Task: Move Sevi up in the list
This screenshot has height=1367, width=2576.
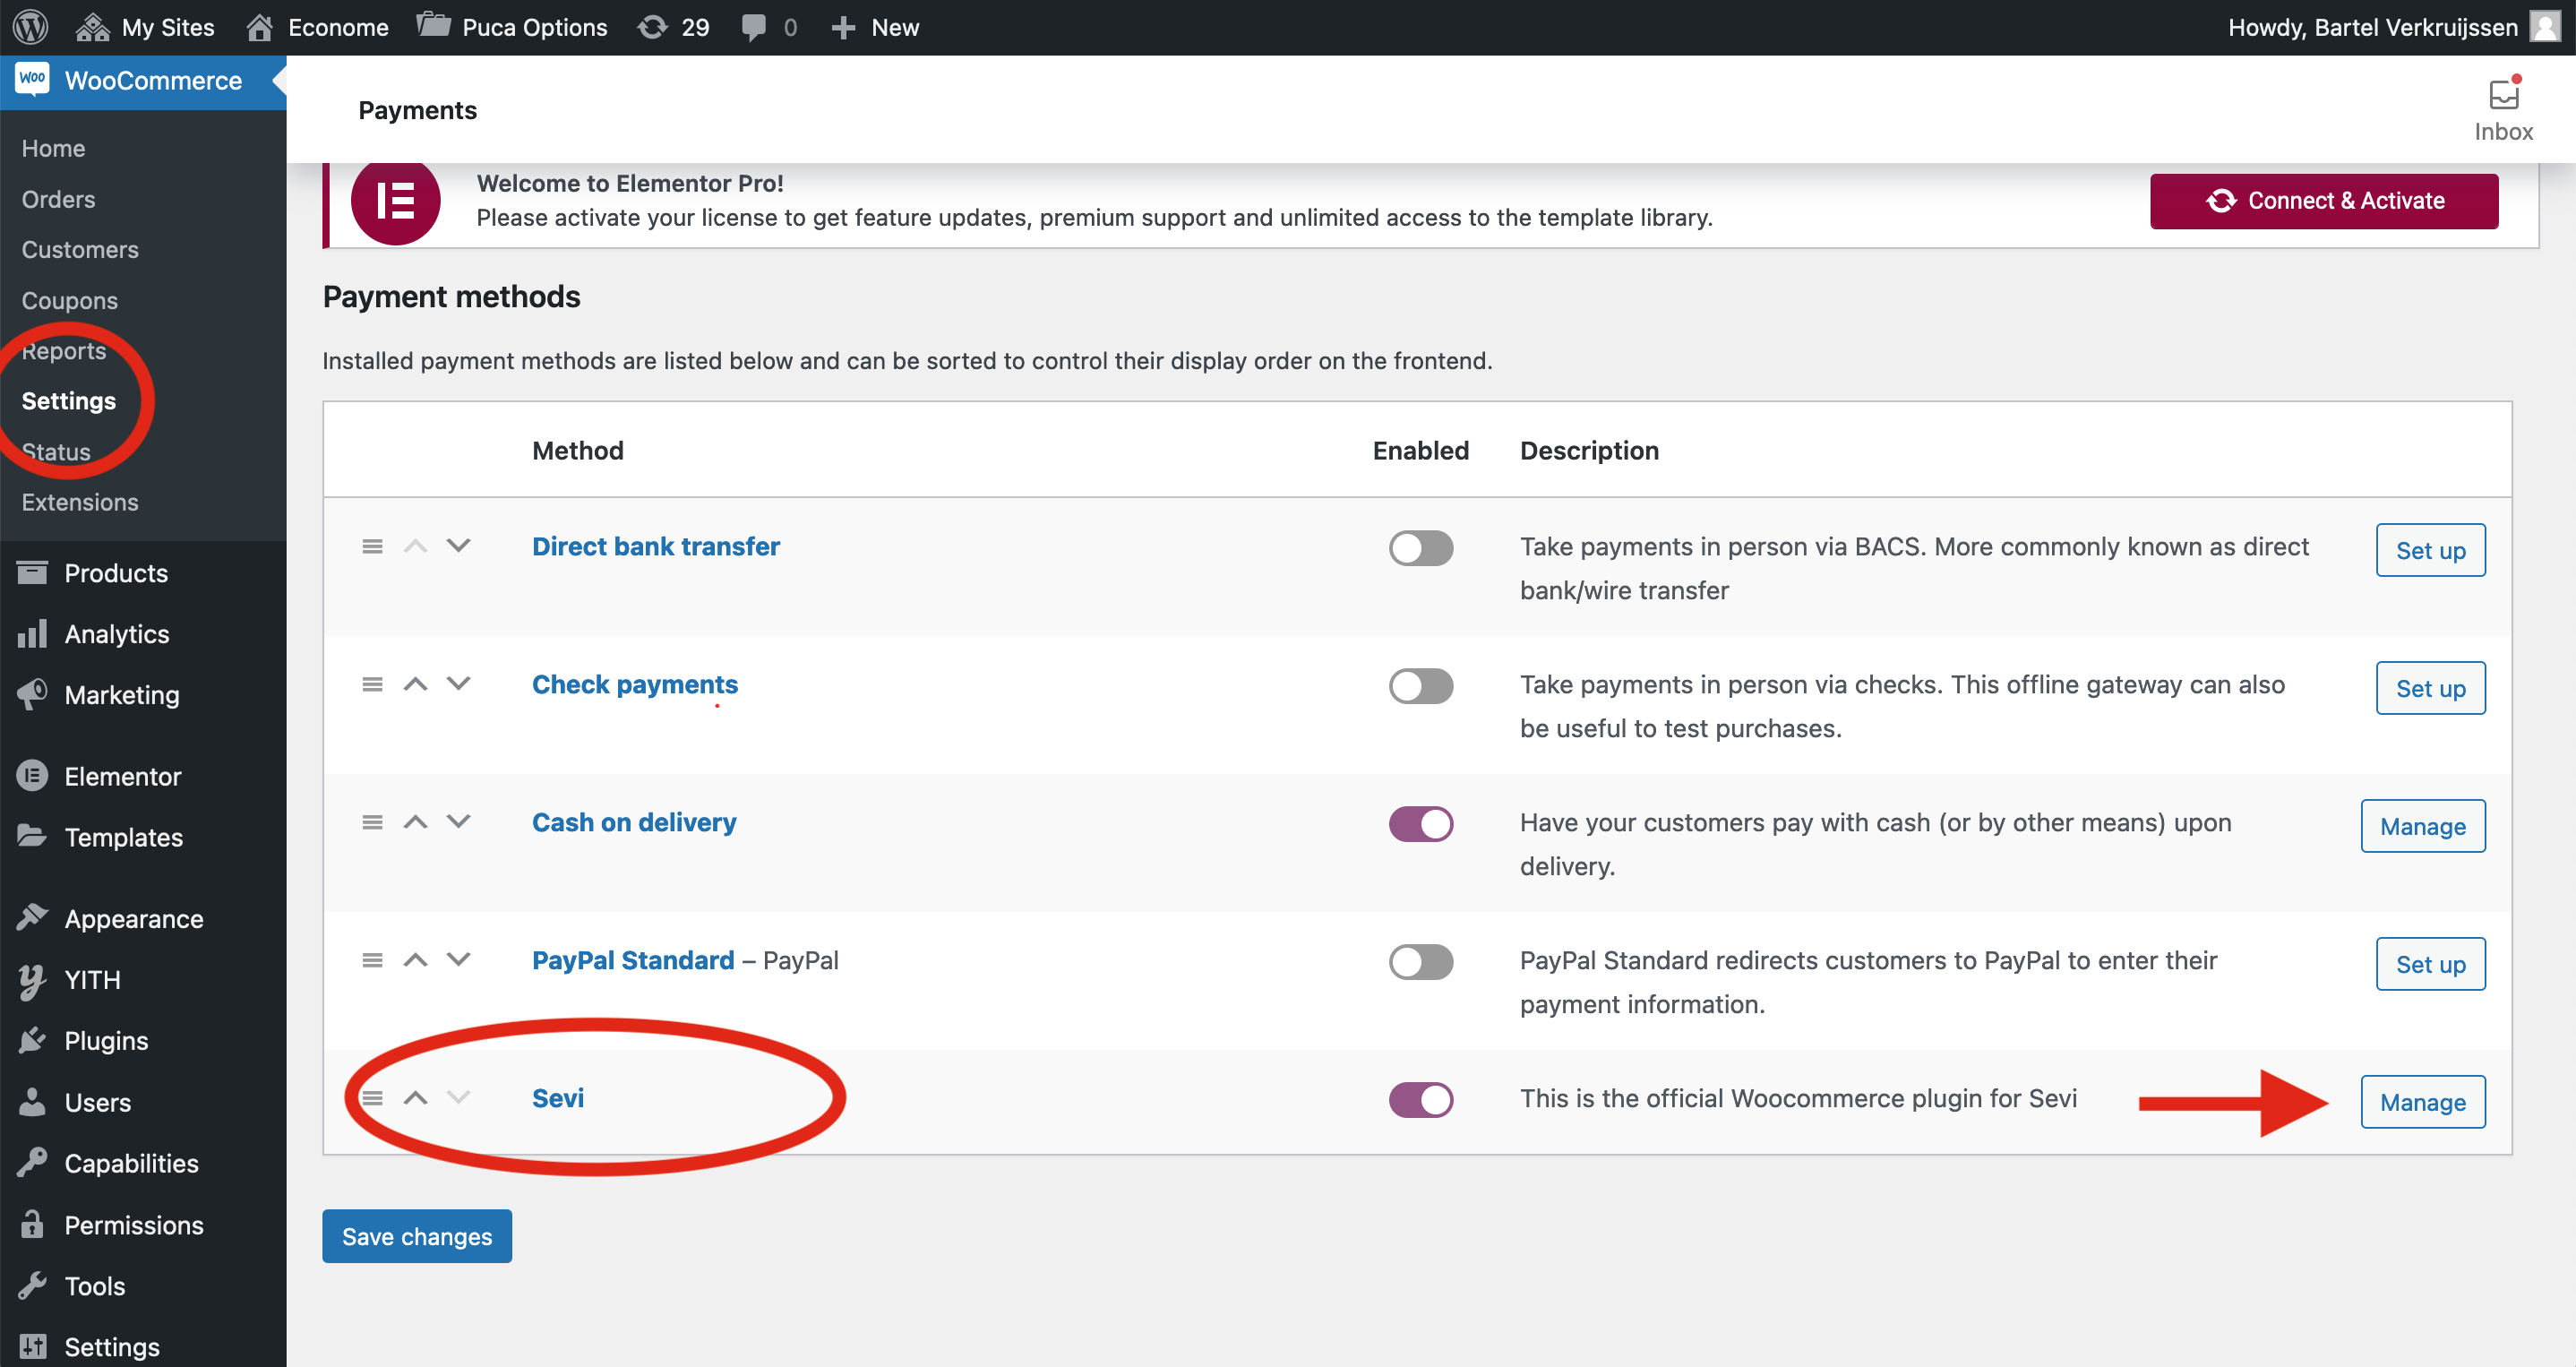Action: [415, 1098]
